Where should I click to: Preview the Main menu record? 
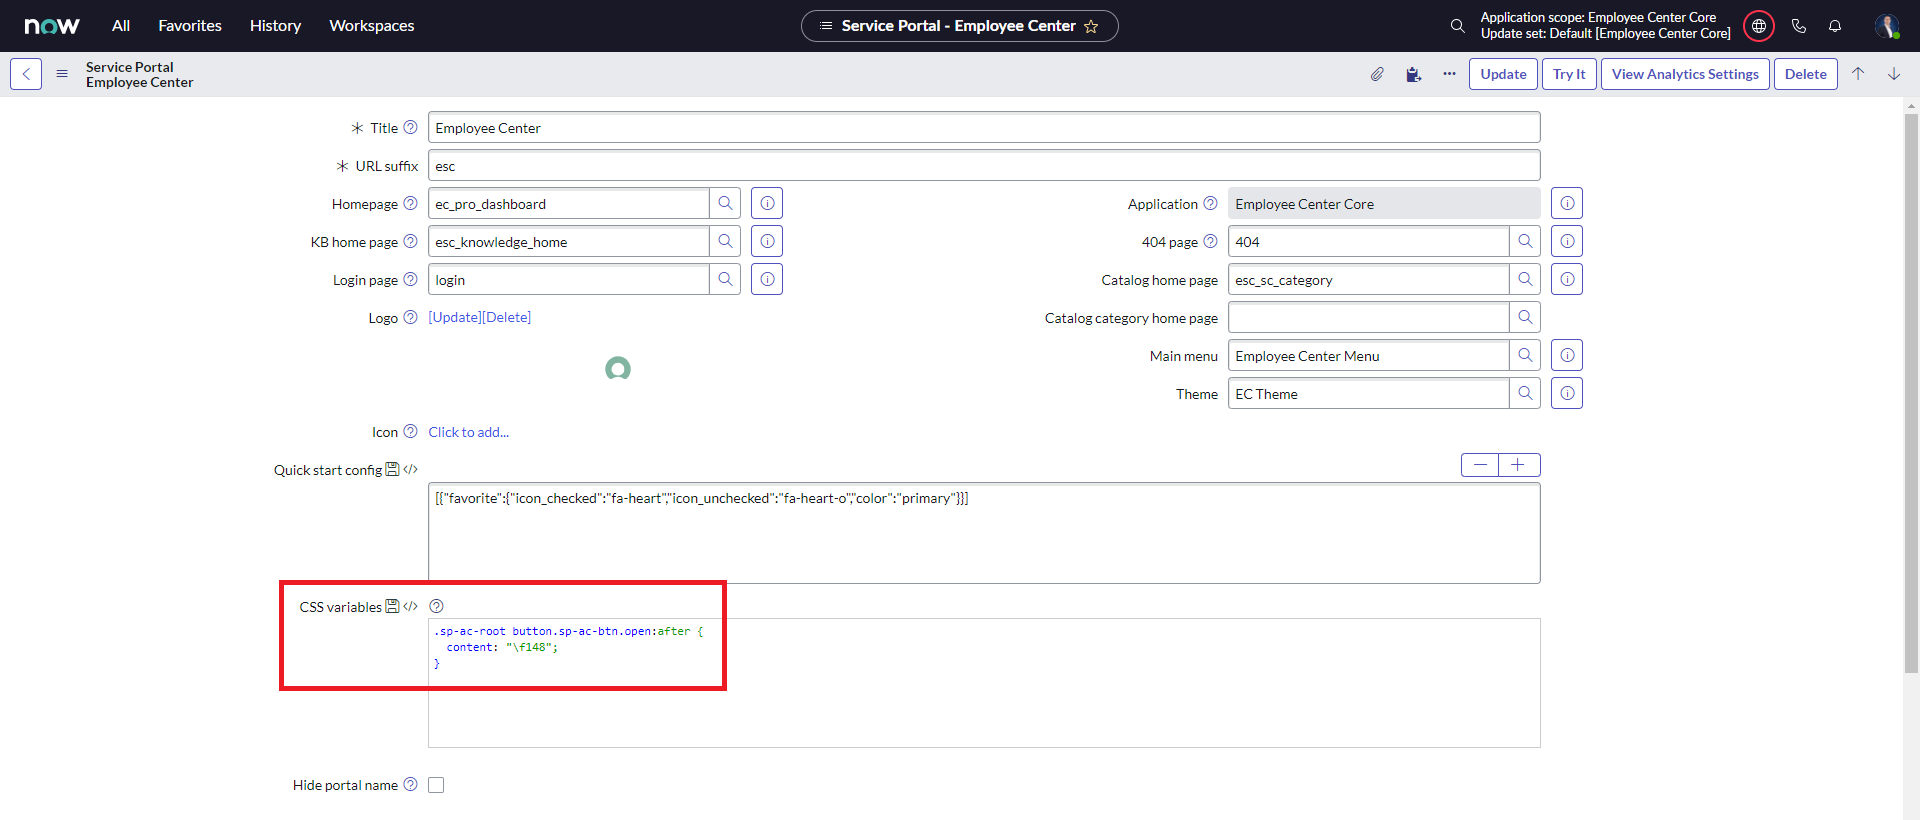click(1567, 356)
